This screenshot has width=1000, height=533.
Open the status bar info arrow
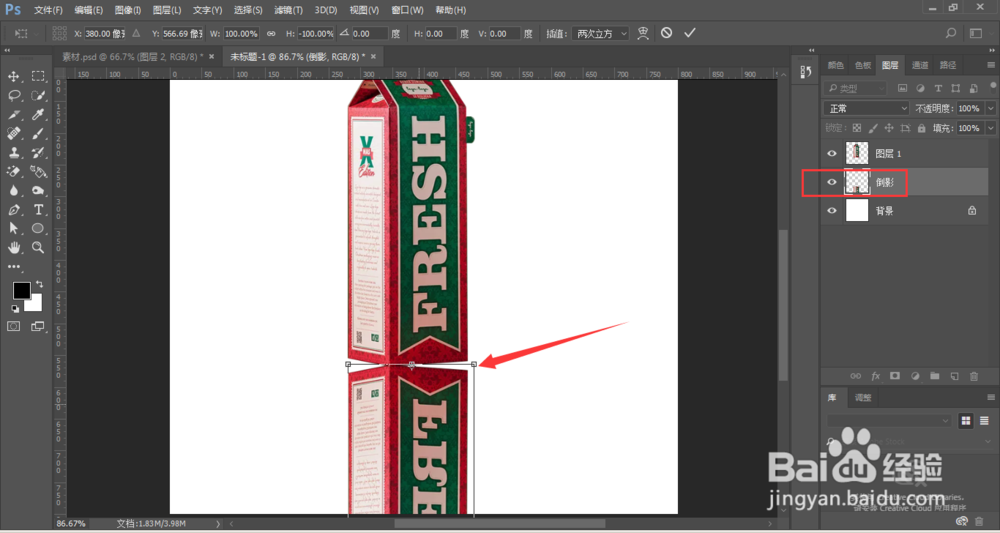[217, 523]
